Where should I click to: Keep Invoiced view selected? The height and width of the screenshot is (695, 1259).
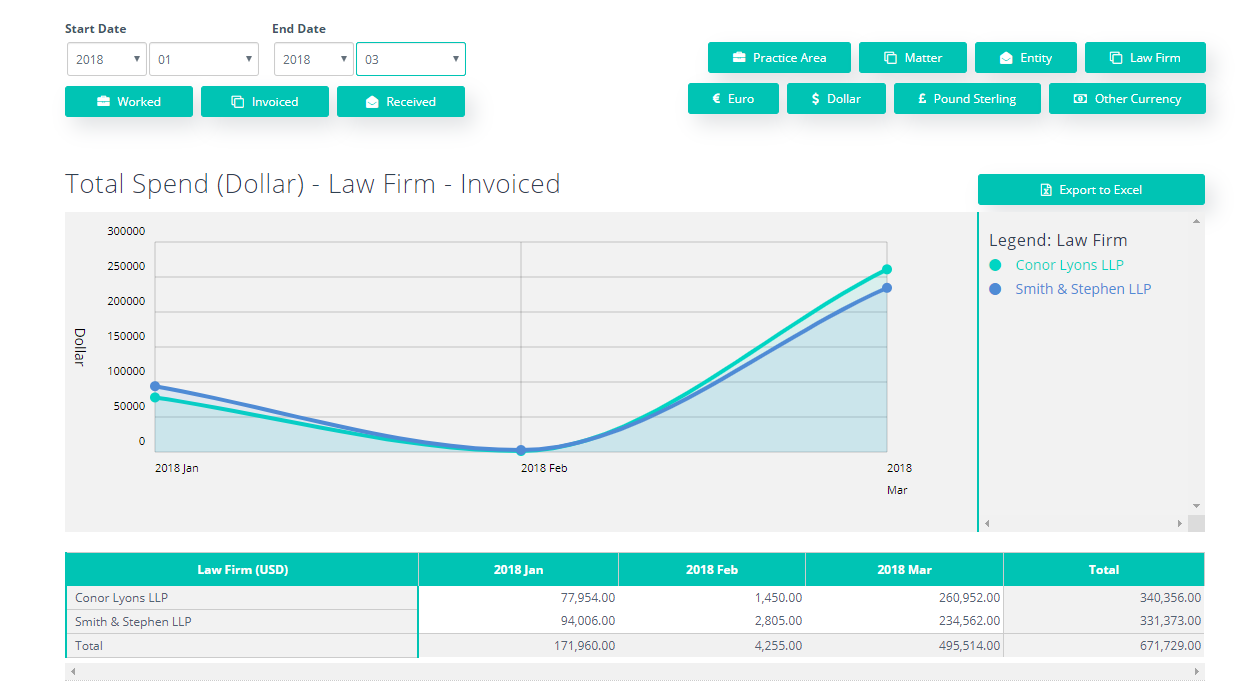coord(264,101)
